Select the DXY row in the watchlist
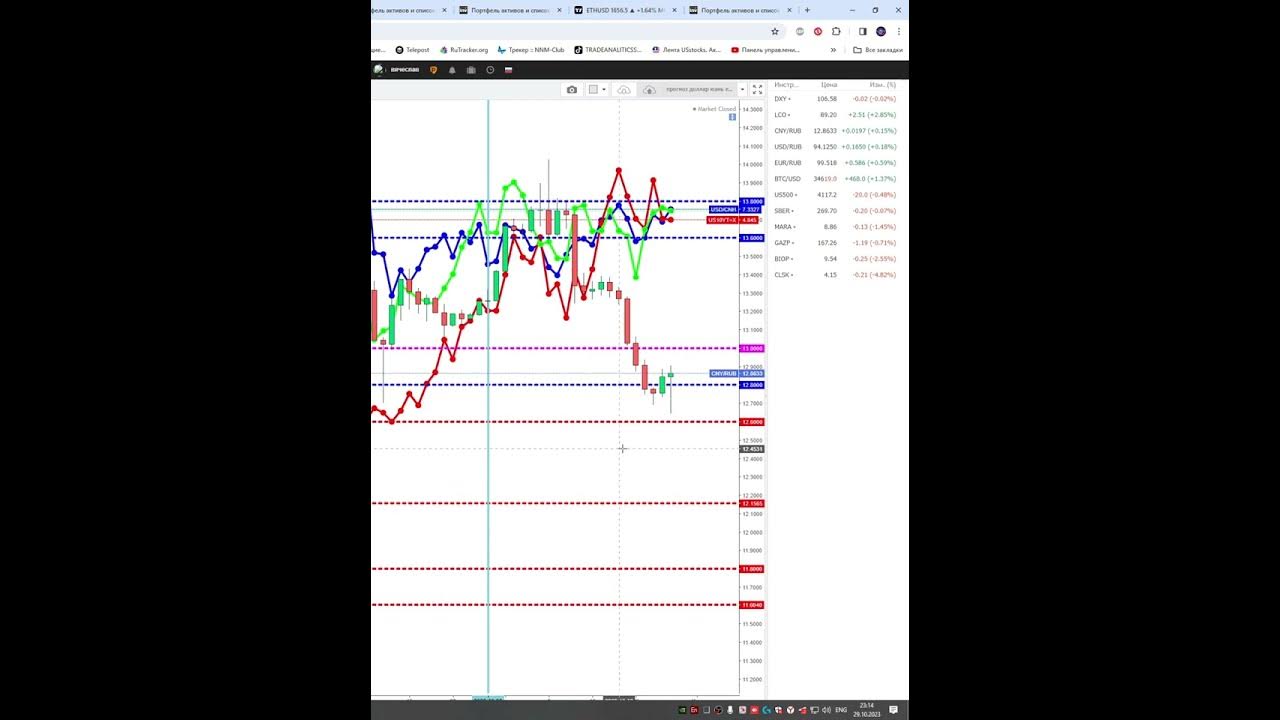The width and height of the screenshot is (1280, 720). [836, 99]
